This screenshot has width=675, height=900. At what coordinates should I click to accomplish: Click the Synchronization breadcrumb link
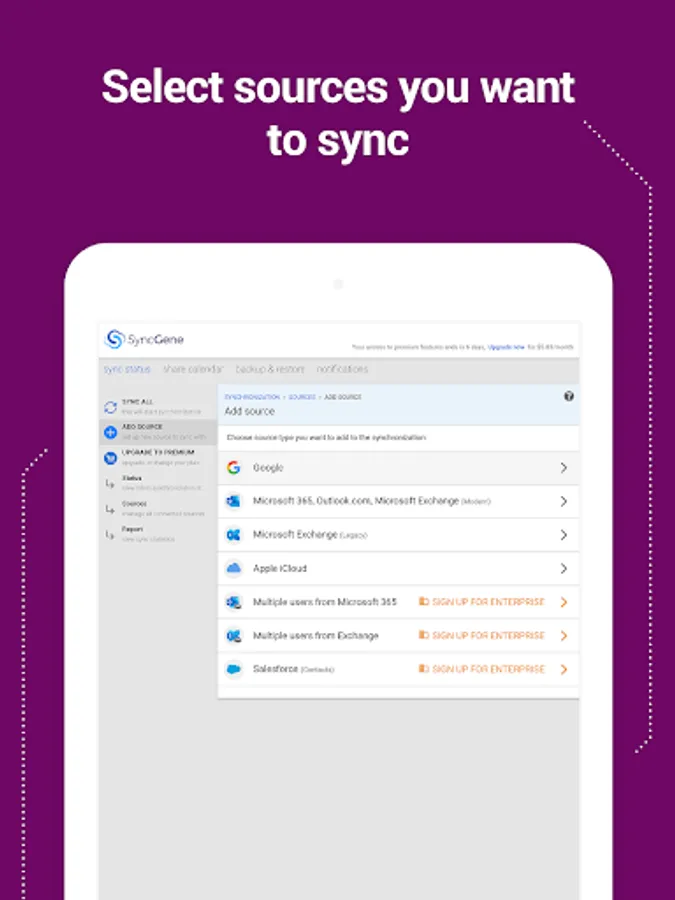(252, 397)
